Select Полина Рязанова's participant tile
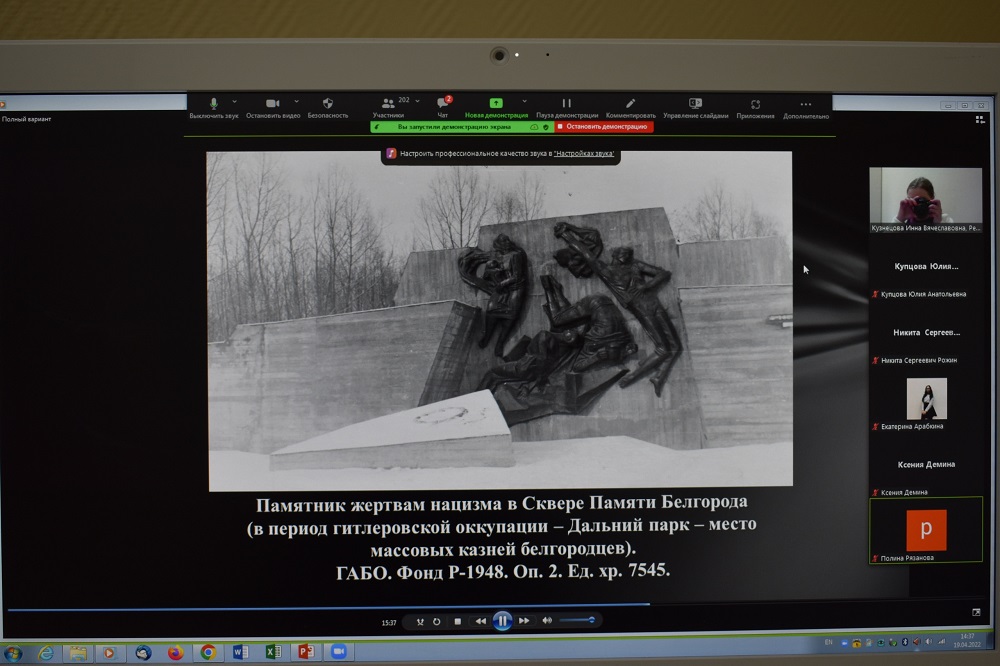Image resolution: width=1000 pixels, height=666 pixels. click(925, 531)
